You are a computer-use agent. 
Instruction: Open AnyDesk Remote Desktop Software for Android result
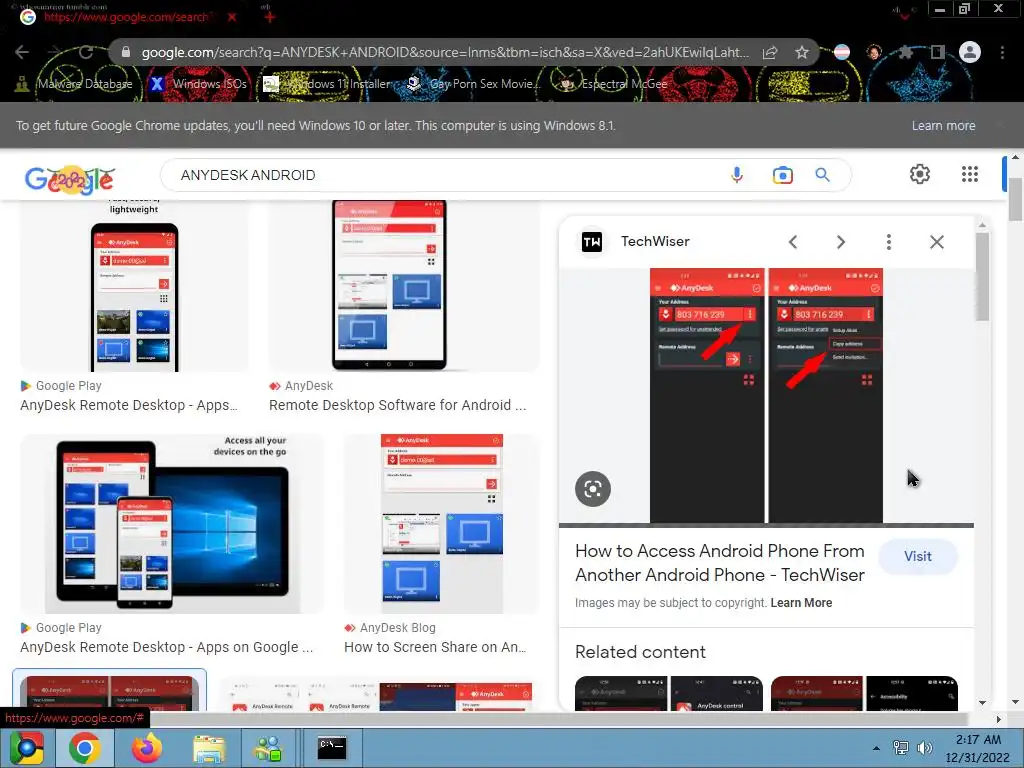[404, 287]
